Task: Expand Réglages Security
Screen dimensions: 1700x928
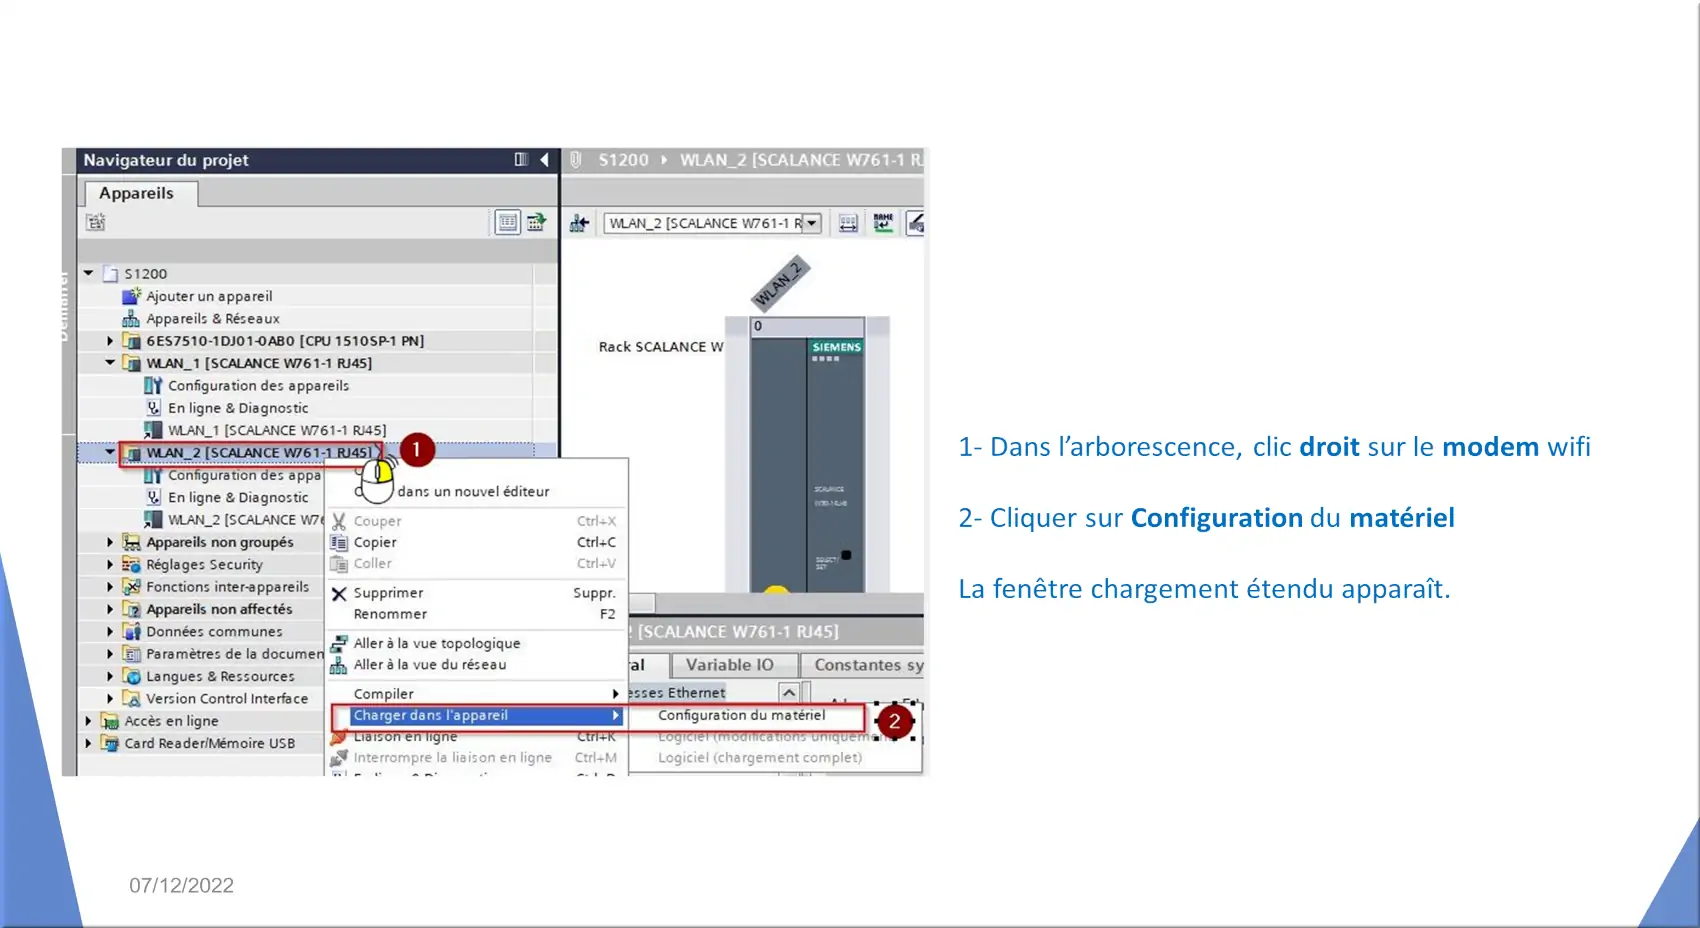Action: coord(111,564)
